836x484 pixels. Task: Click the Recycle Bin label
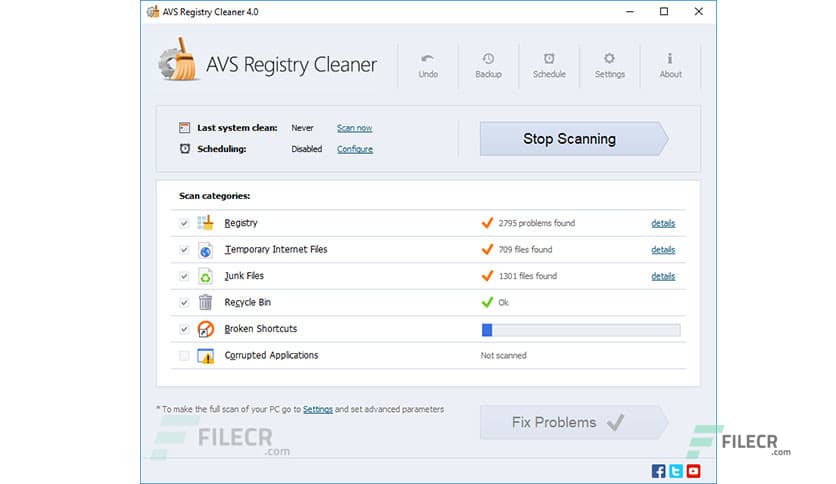[247, 302]
